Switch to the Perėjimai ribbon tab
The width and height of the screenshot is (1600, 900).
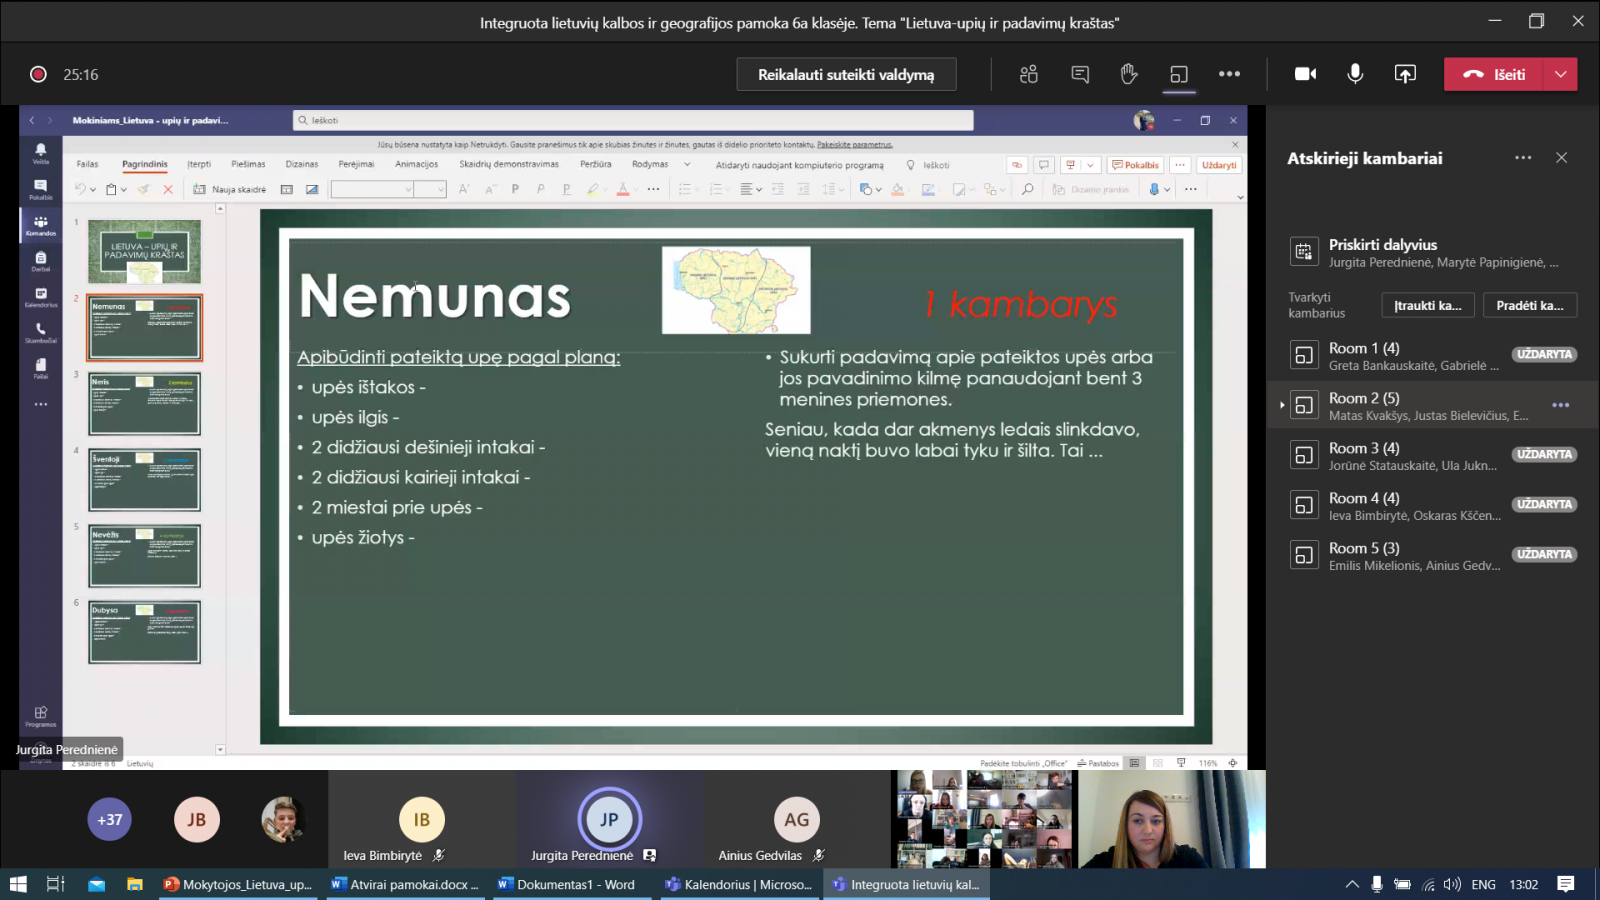click(356, 164)
